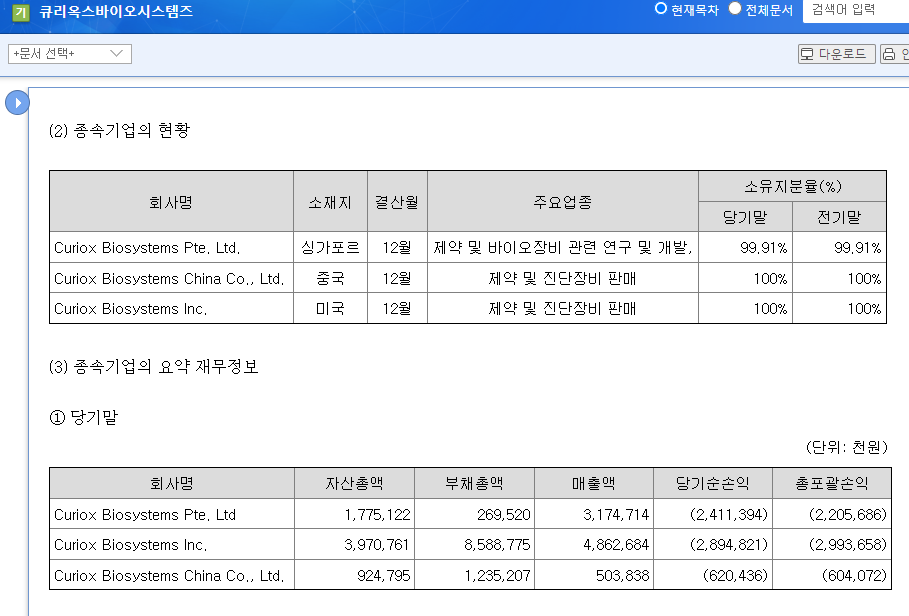Click 총포괄손익 column header
This screenshot has height=616, width=909.
tap(832, 483)
